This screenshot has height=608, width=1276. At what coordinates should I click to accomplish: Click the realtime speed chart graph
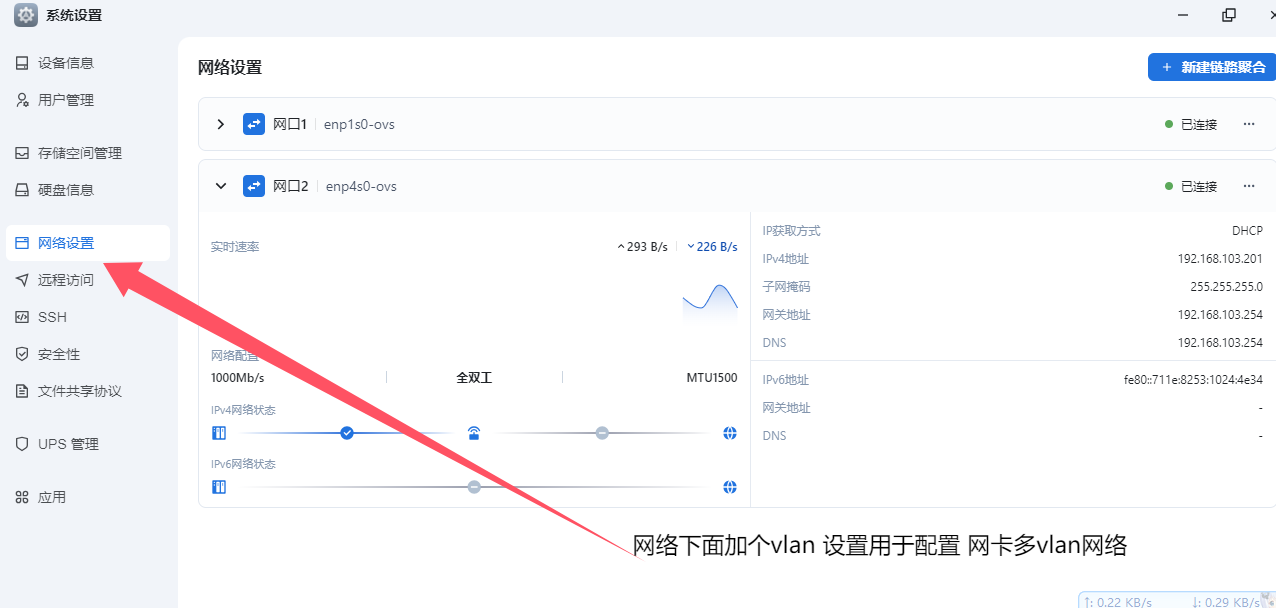pyautogui.click(x=710, y=303)
